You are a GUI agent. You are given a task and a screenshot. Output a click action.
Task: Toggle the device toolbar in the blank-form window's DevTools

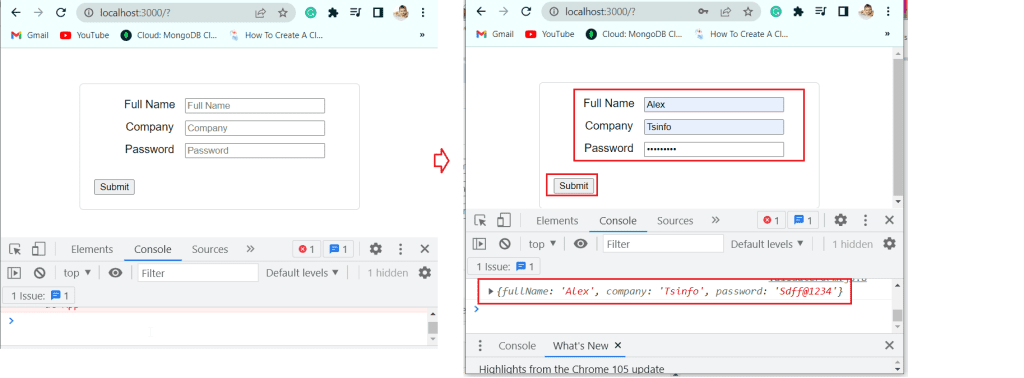39,249
